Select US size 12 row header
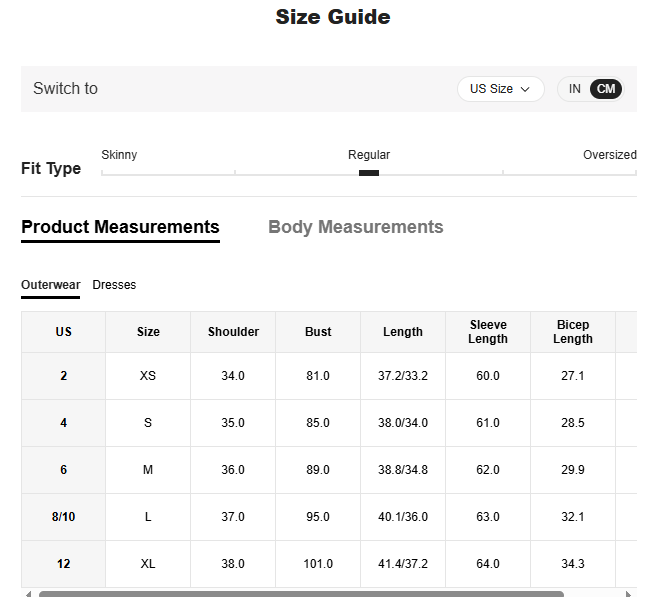 [x=64, y=564]
